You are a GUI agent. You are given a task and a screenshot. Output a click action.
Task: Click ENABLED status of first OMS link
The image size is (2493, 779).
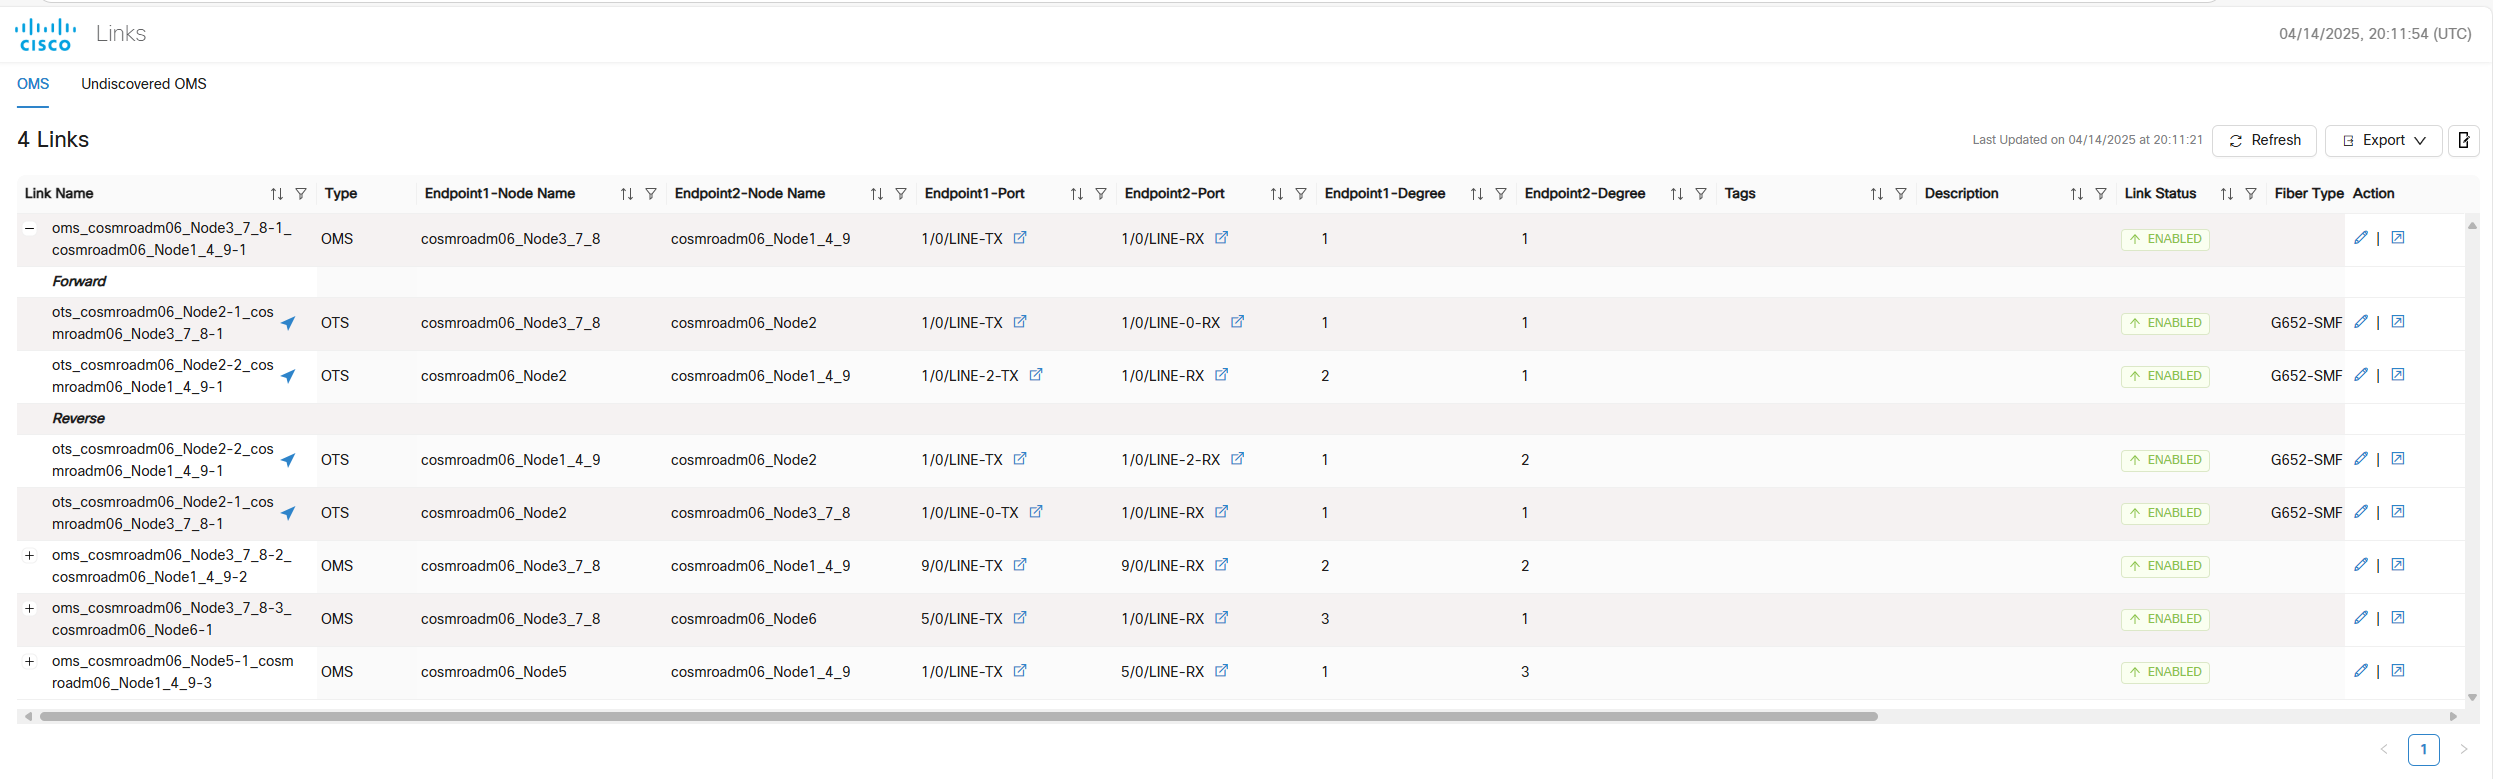(2165, 239)
